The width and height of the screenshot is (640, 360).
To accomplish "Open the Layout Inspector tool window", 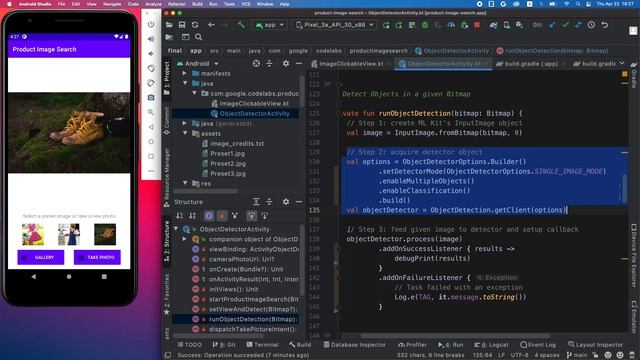I will pos(596,345).
